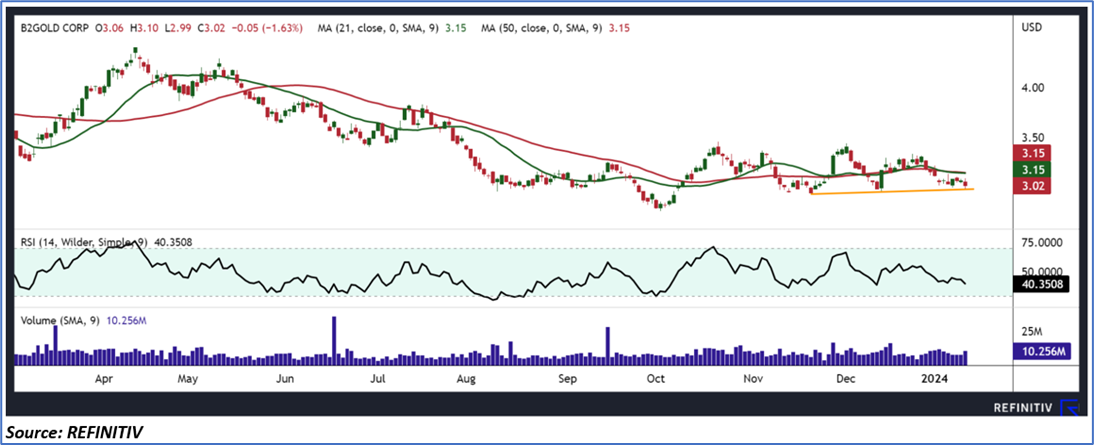Screen dimensions: 1094x445
Task: Click the 2024 label on time axis
Action: point(934,379)
